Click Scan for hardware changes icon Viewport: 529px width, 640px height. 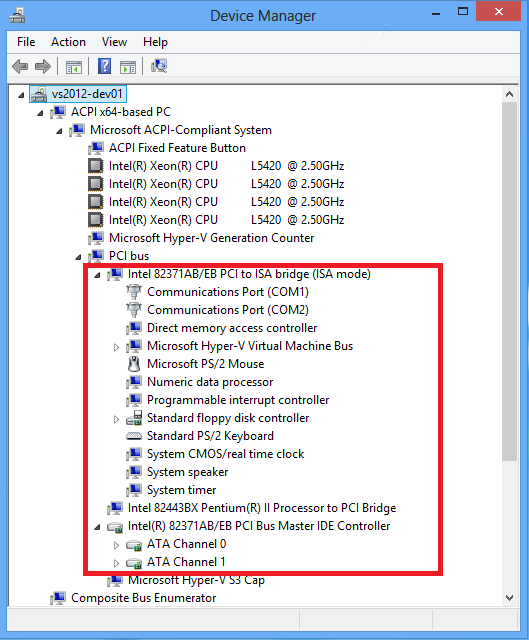click(x=159, y=66)
